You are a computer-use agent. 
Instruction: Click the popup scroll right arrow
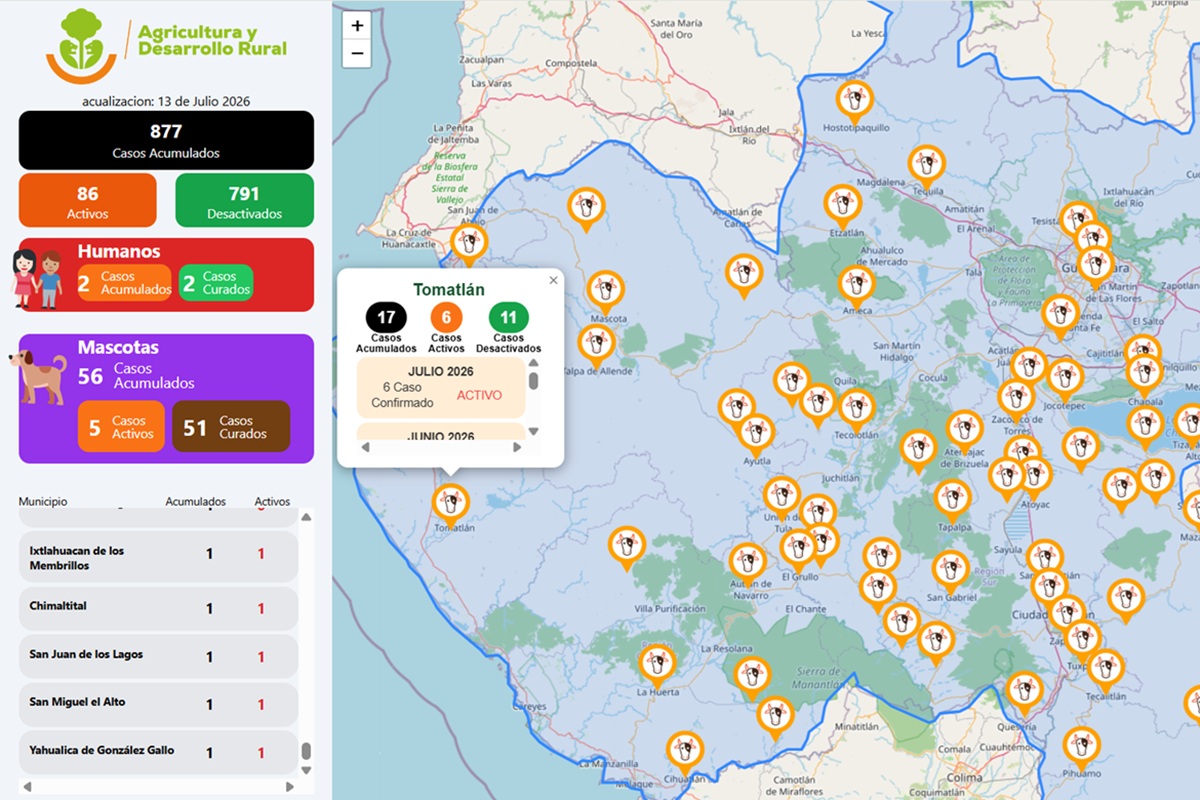click(517, 447)
